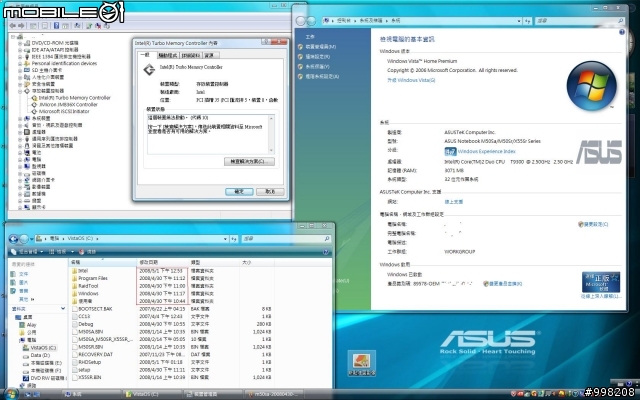The image size is (640, 400).
Task: Click Intel Turbo Memory Controller device icon in dialog
Action: [x=149, y=69]
